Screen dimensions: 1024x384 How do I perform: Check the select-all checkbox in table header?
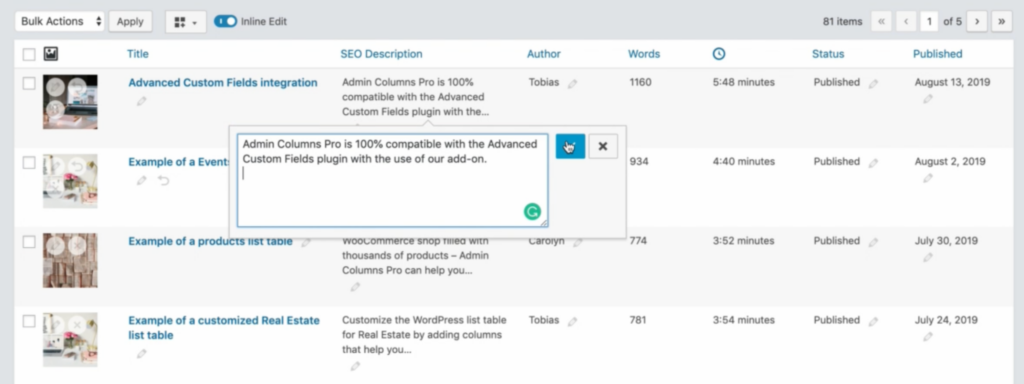(x=29, y=55)
